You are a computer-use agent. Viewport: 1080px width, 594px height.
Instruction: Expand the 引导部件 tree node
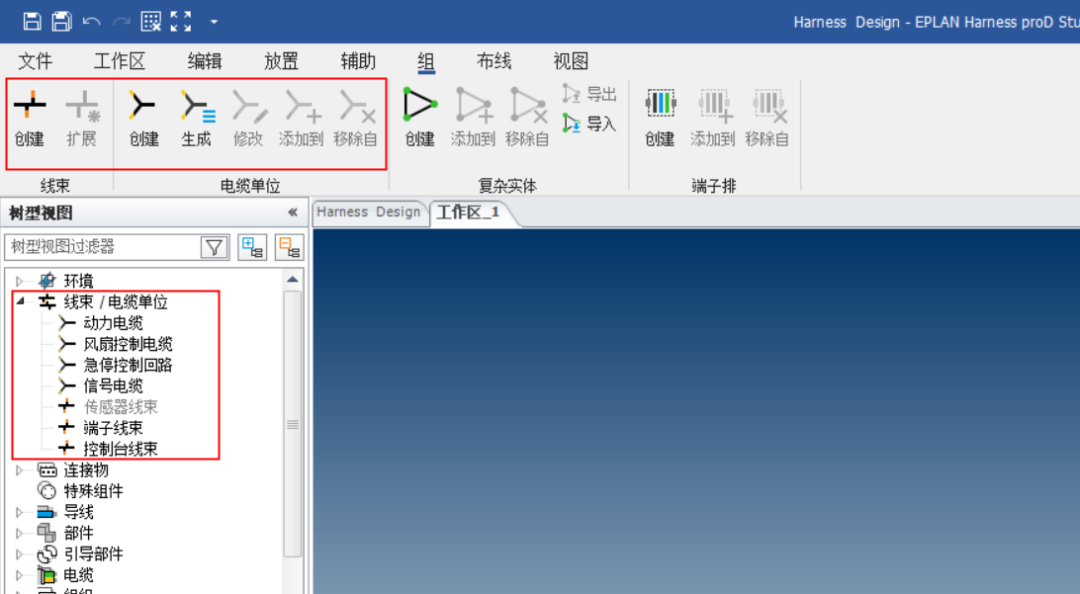pyautogui.click(x=19, y=555)
